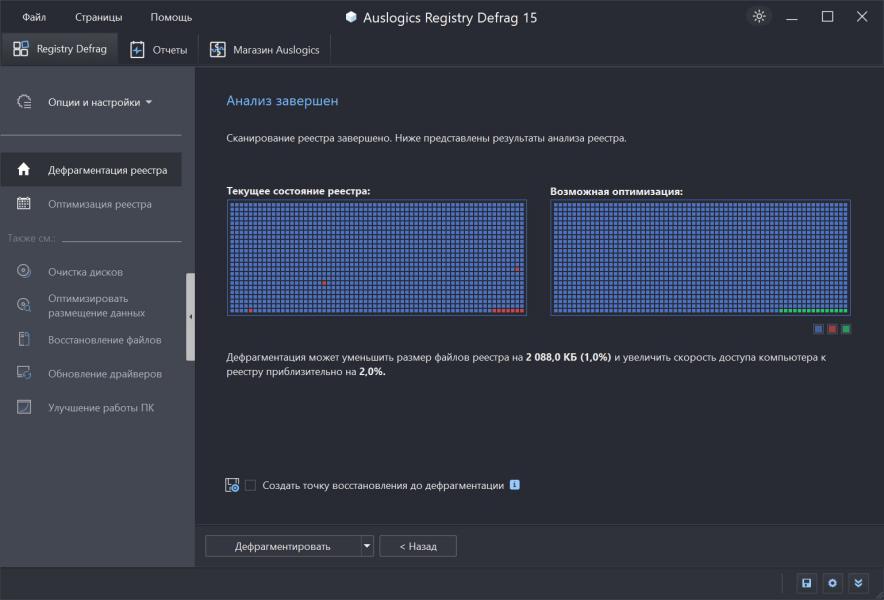Open settings via the gear icon in status bar
Screen dimensions: 884x600
coord(832,583)
